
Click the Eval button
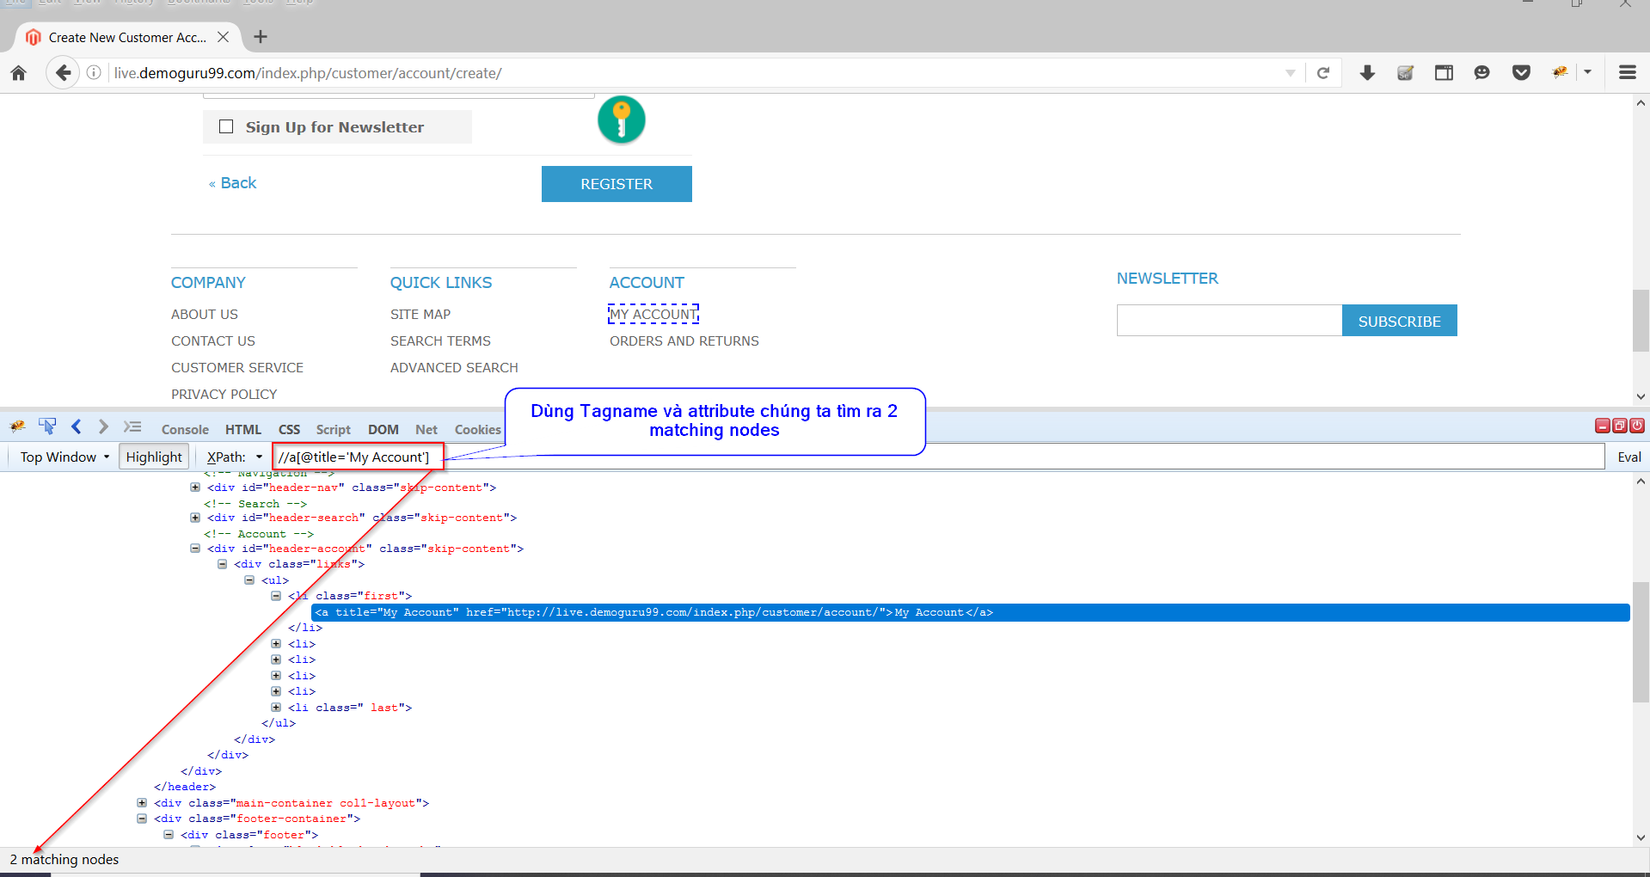pyautogui.click(x=1629, y=457)
